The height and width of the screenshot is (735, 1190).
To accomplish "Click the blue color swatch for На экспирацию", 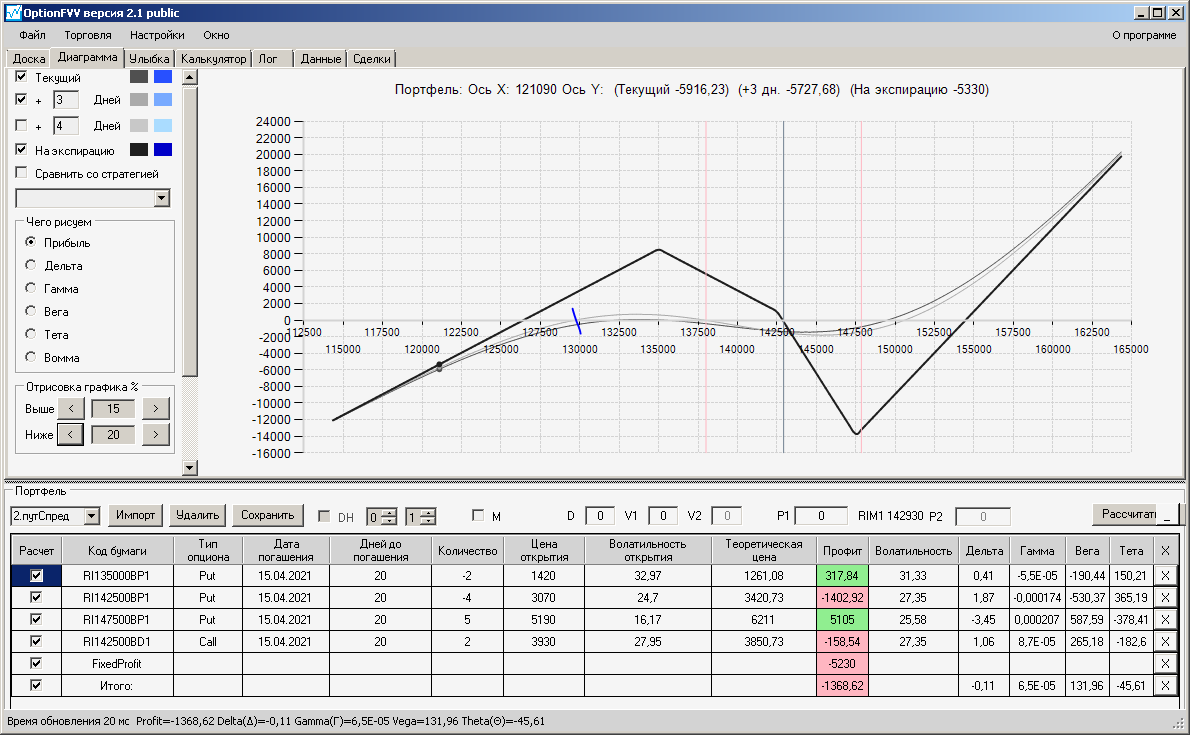I will pos(163,150).
